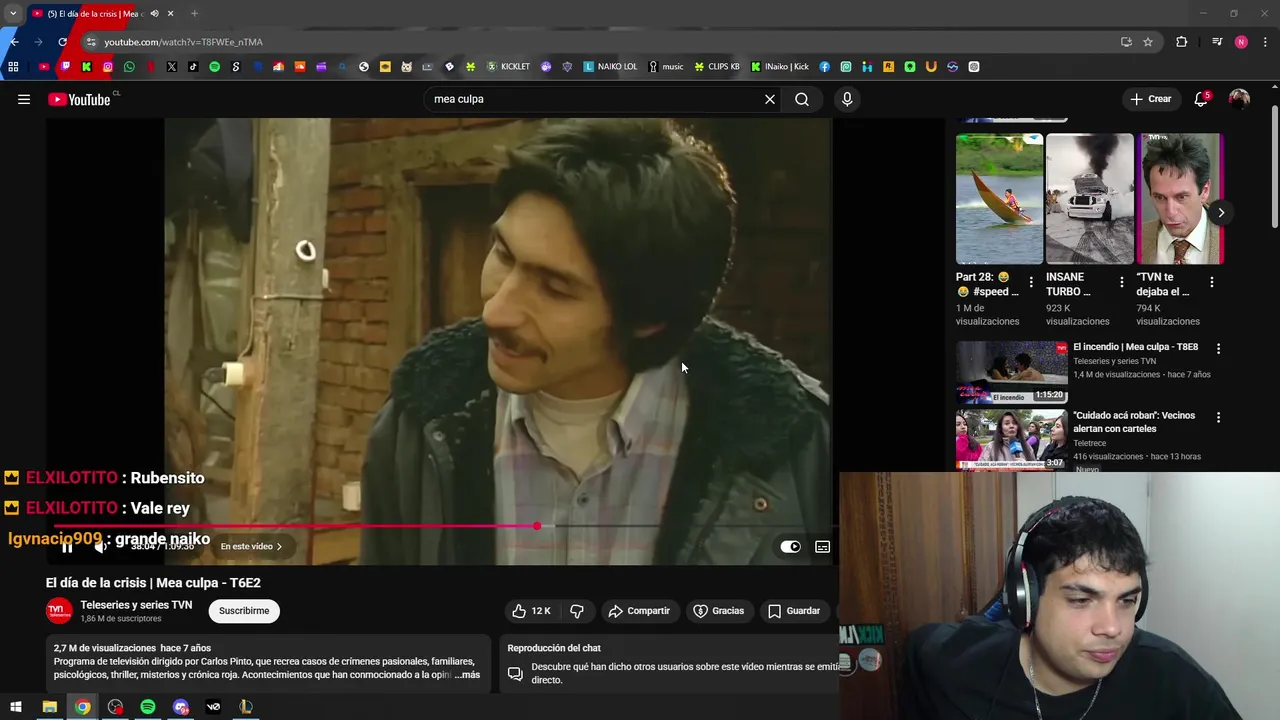Open 'El incendio | Mea culpa - T8E8' title
Viewport: 1280px width, 720px height.
[x=1135, y=347]
